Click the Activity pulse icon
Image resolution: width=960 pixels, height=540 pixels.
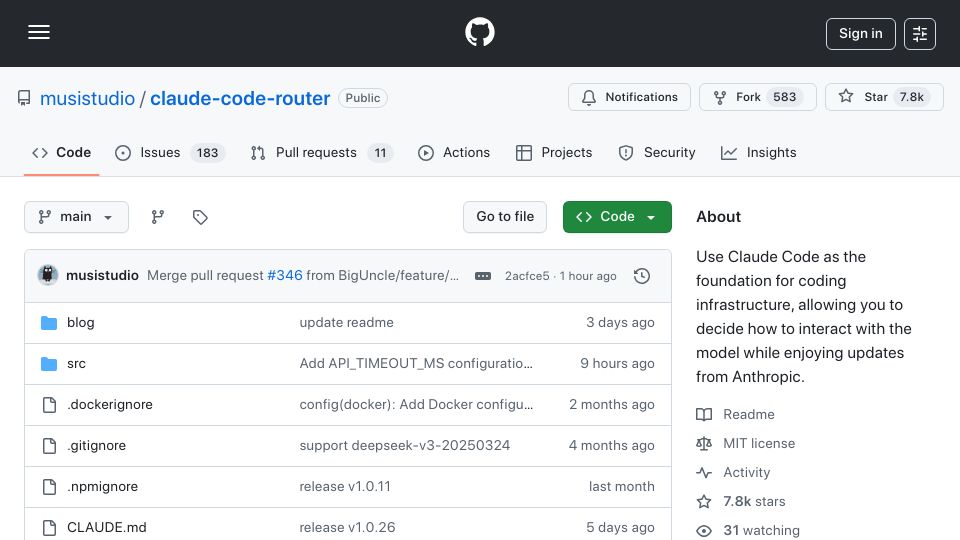[x=704, y=473]
